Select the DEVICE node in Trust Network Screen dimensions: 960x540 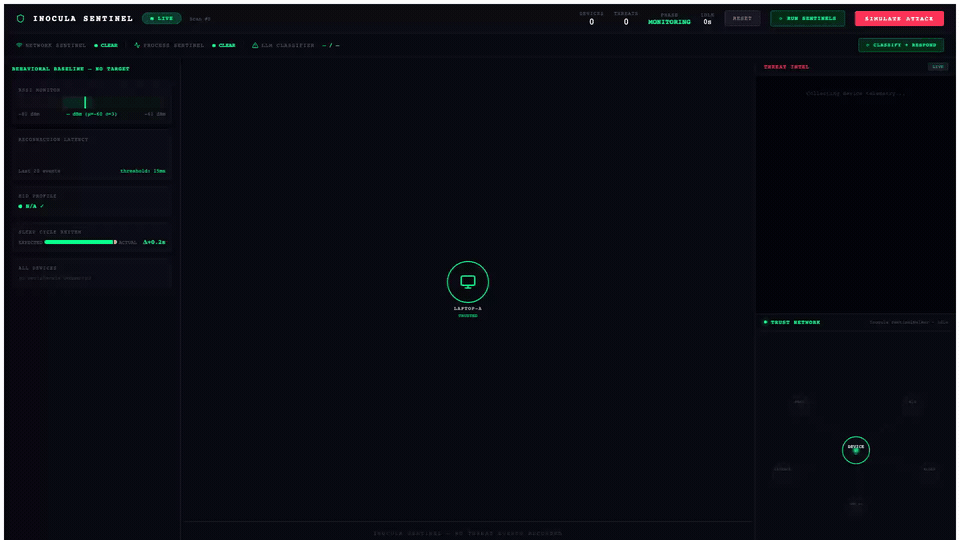click(x=855, y=450)
